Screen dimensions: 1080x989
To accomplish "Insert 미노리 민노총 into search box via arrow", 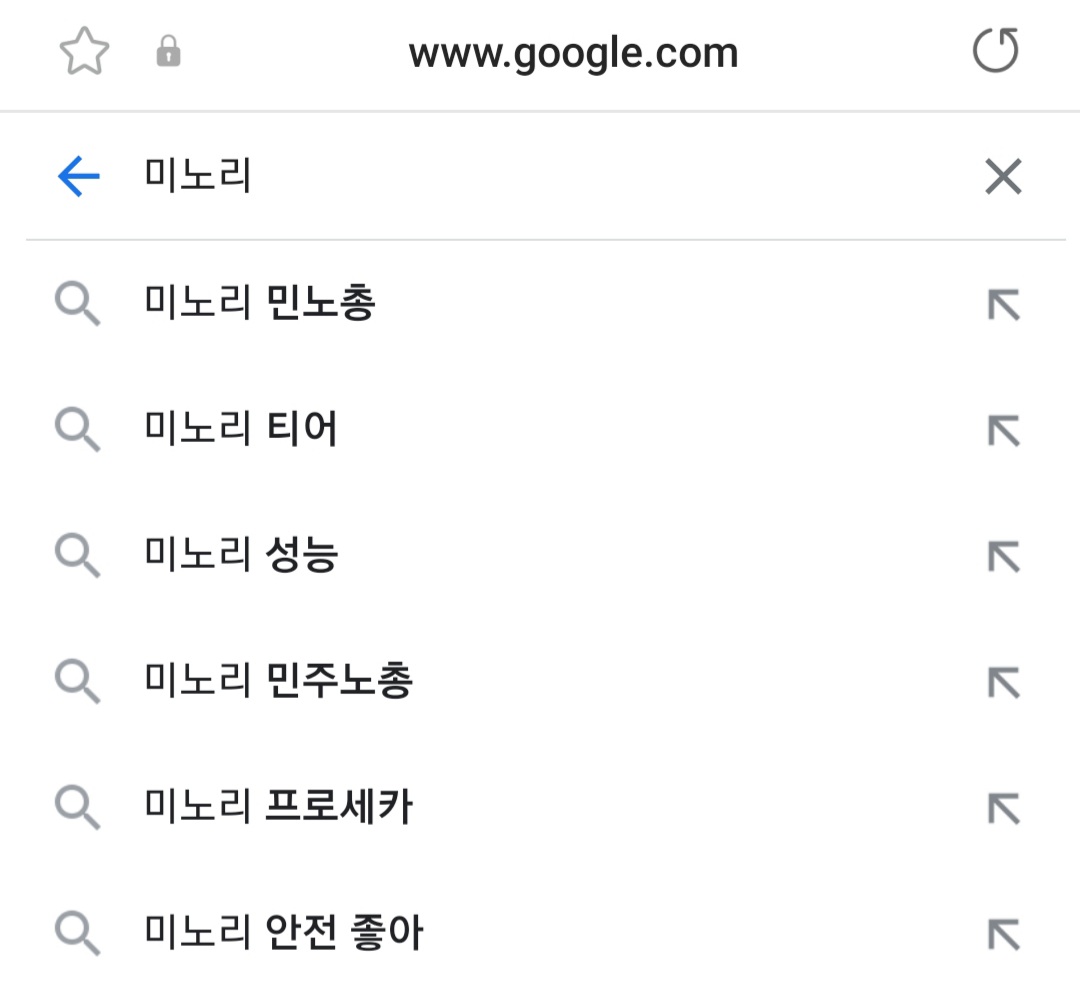I will 1003,304.
